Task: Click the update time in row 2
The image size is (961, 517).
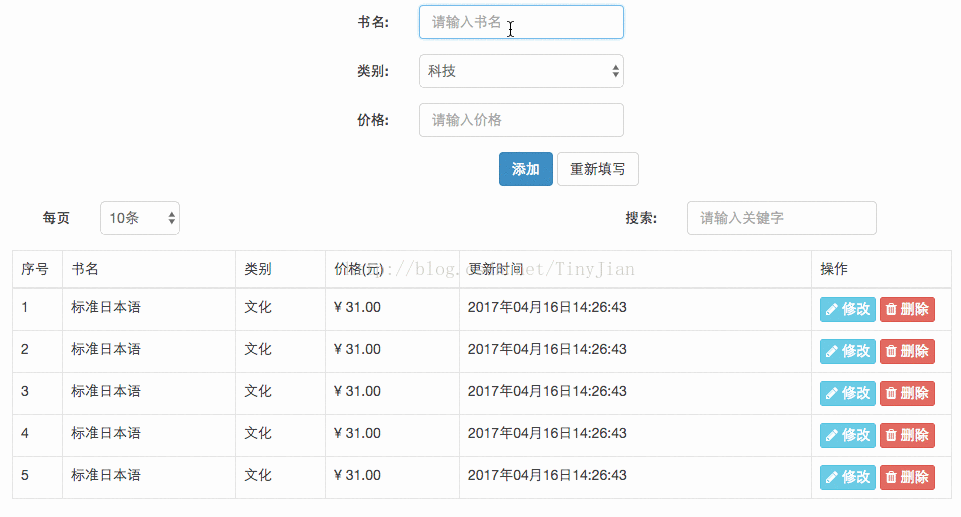Action: (547, 349)
